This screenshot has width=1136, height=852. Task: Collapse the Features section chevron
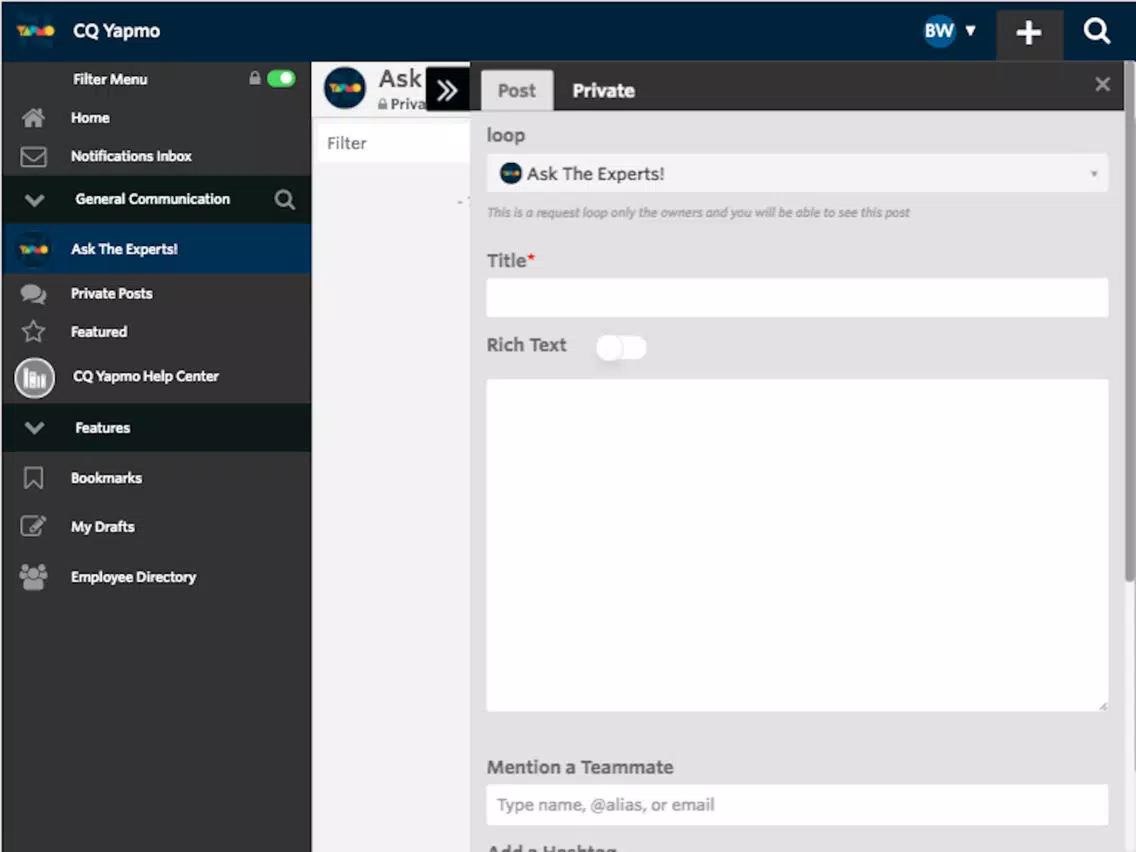coord(34,428)
